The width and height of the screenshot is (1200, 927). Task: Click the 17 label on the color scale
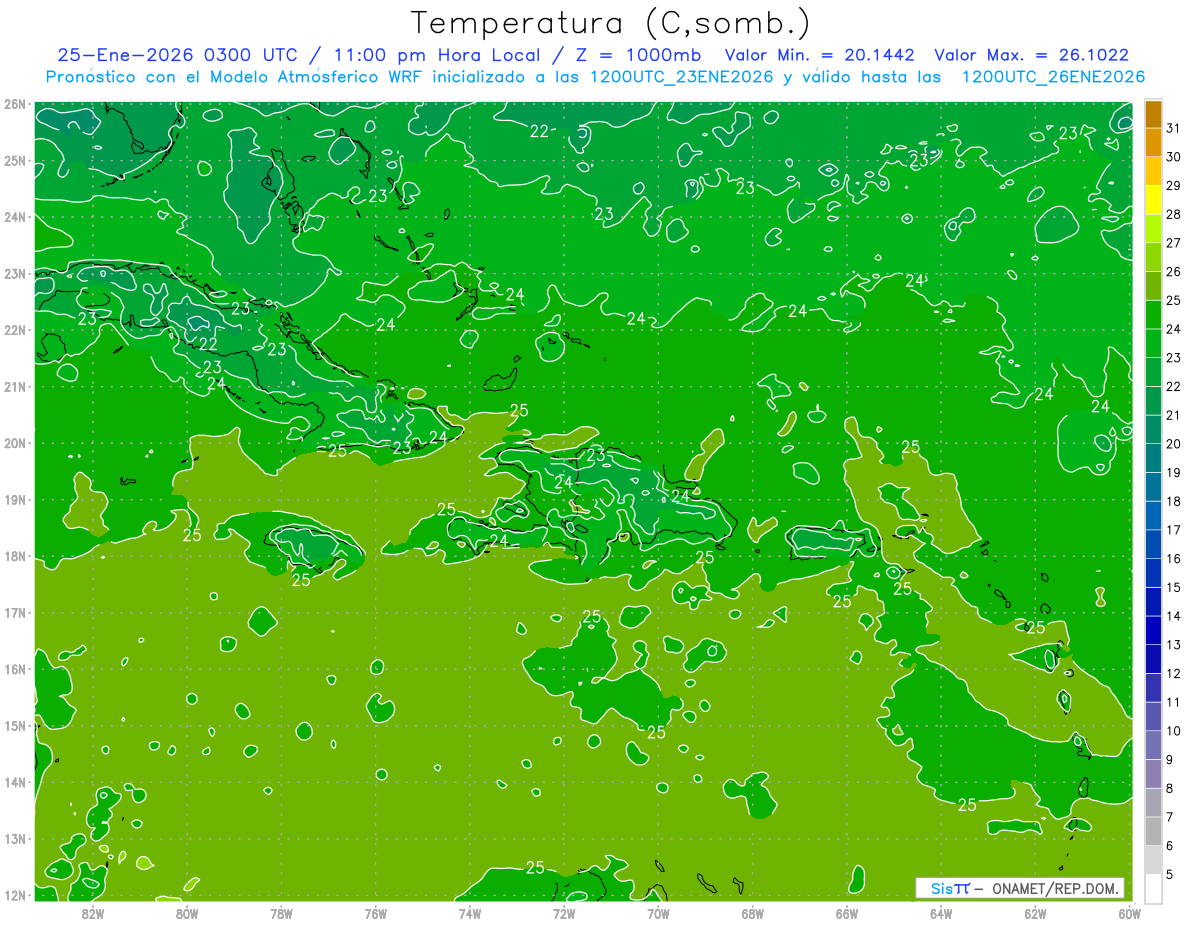(x=1173, y=529)
